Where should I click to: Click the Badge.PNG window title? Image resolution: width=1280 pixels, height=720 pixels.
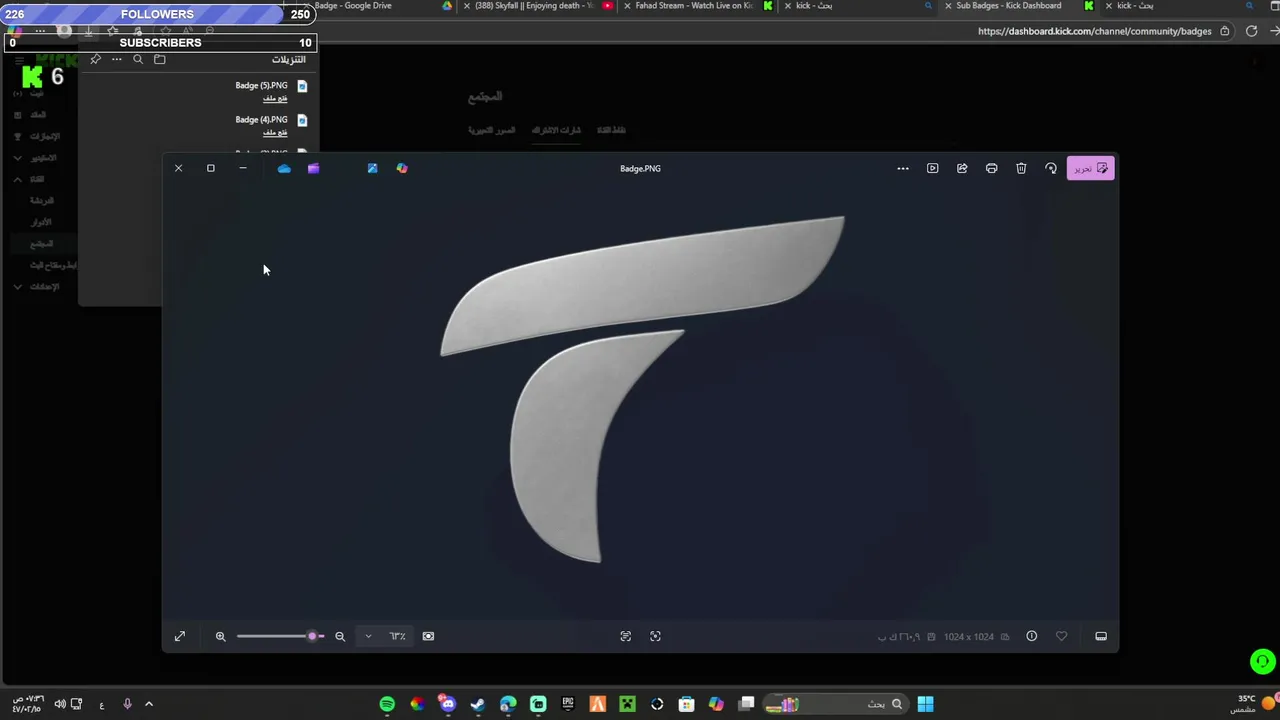click(640, 168)
